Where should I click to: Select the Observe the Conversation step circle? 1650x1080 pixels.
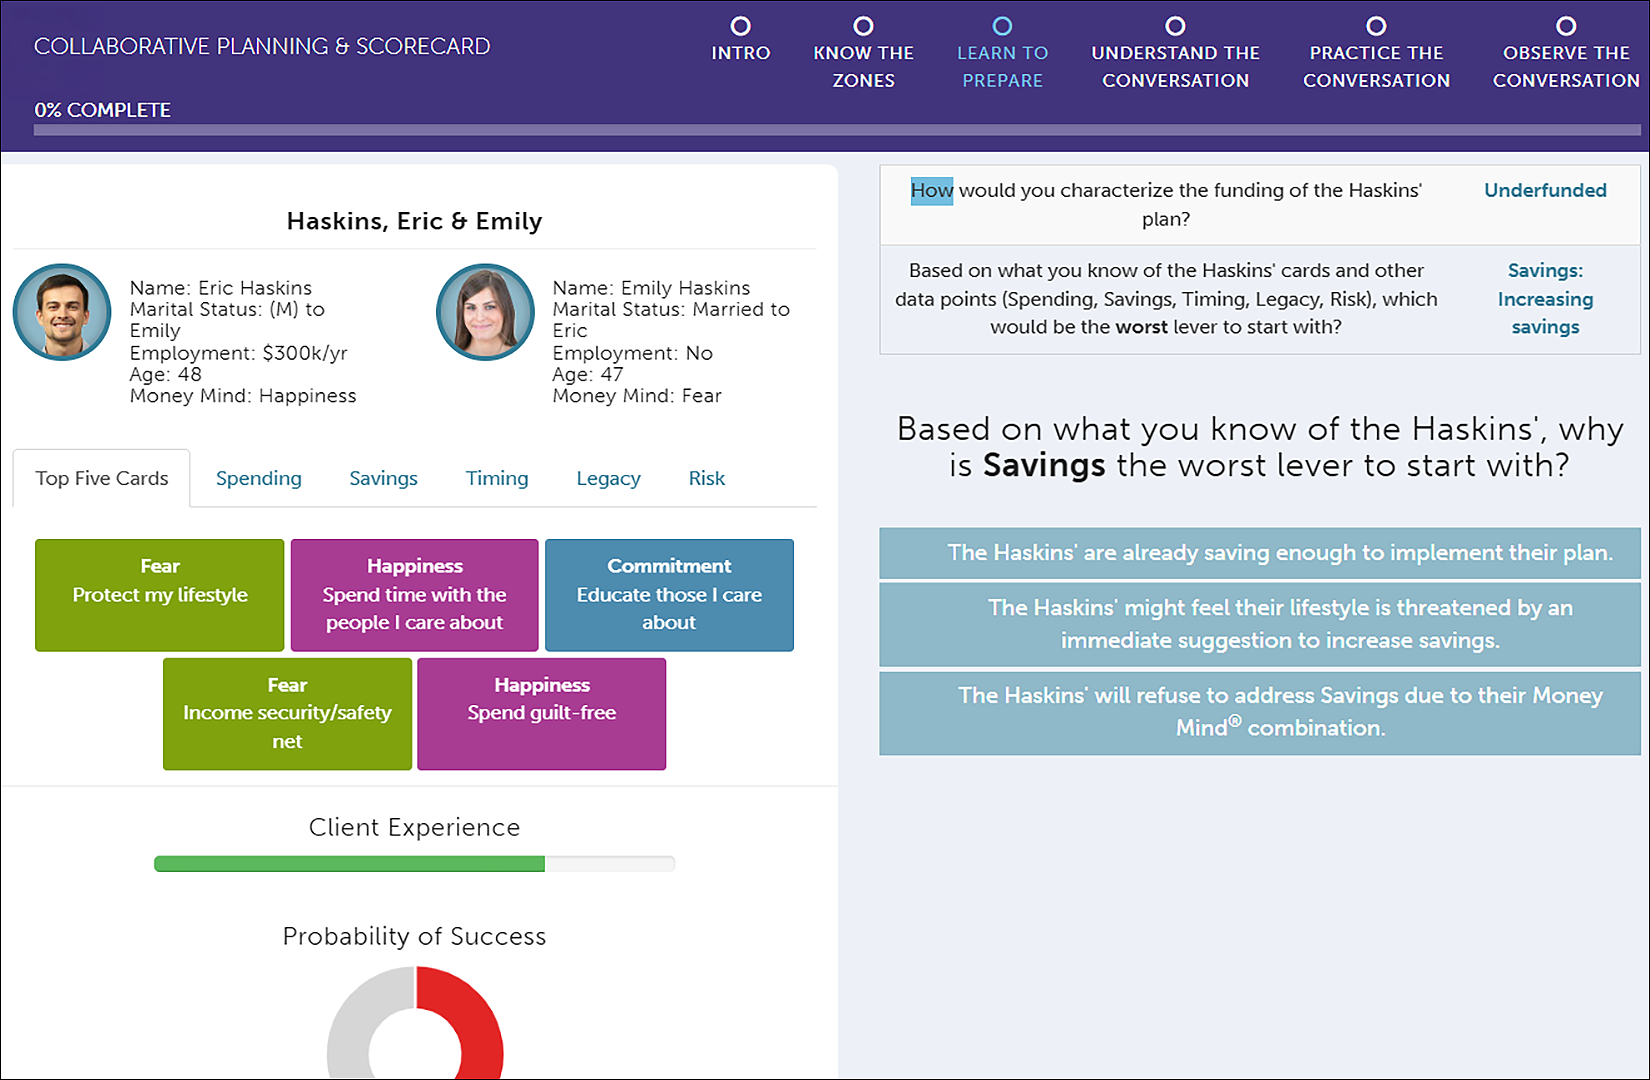[1566, 26]
